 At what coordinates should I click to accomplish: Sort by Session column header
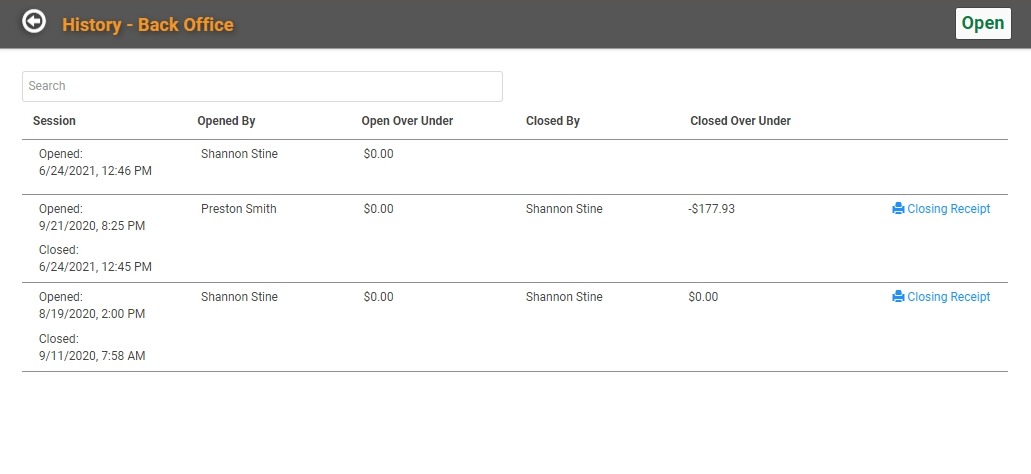[54, 121]
